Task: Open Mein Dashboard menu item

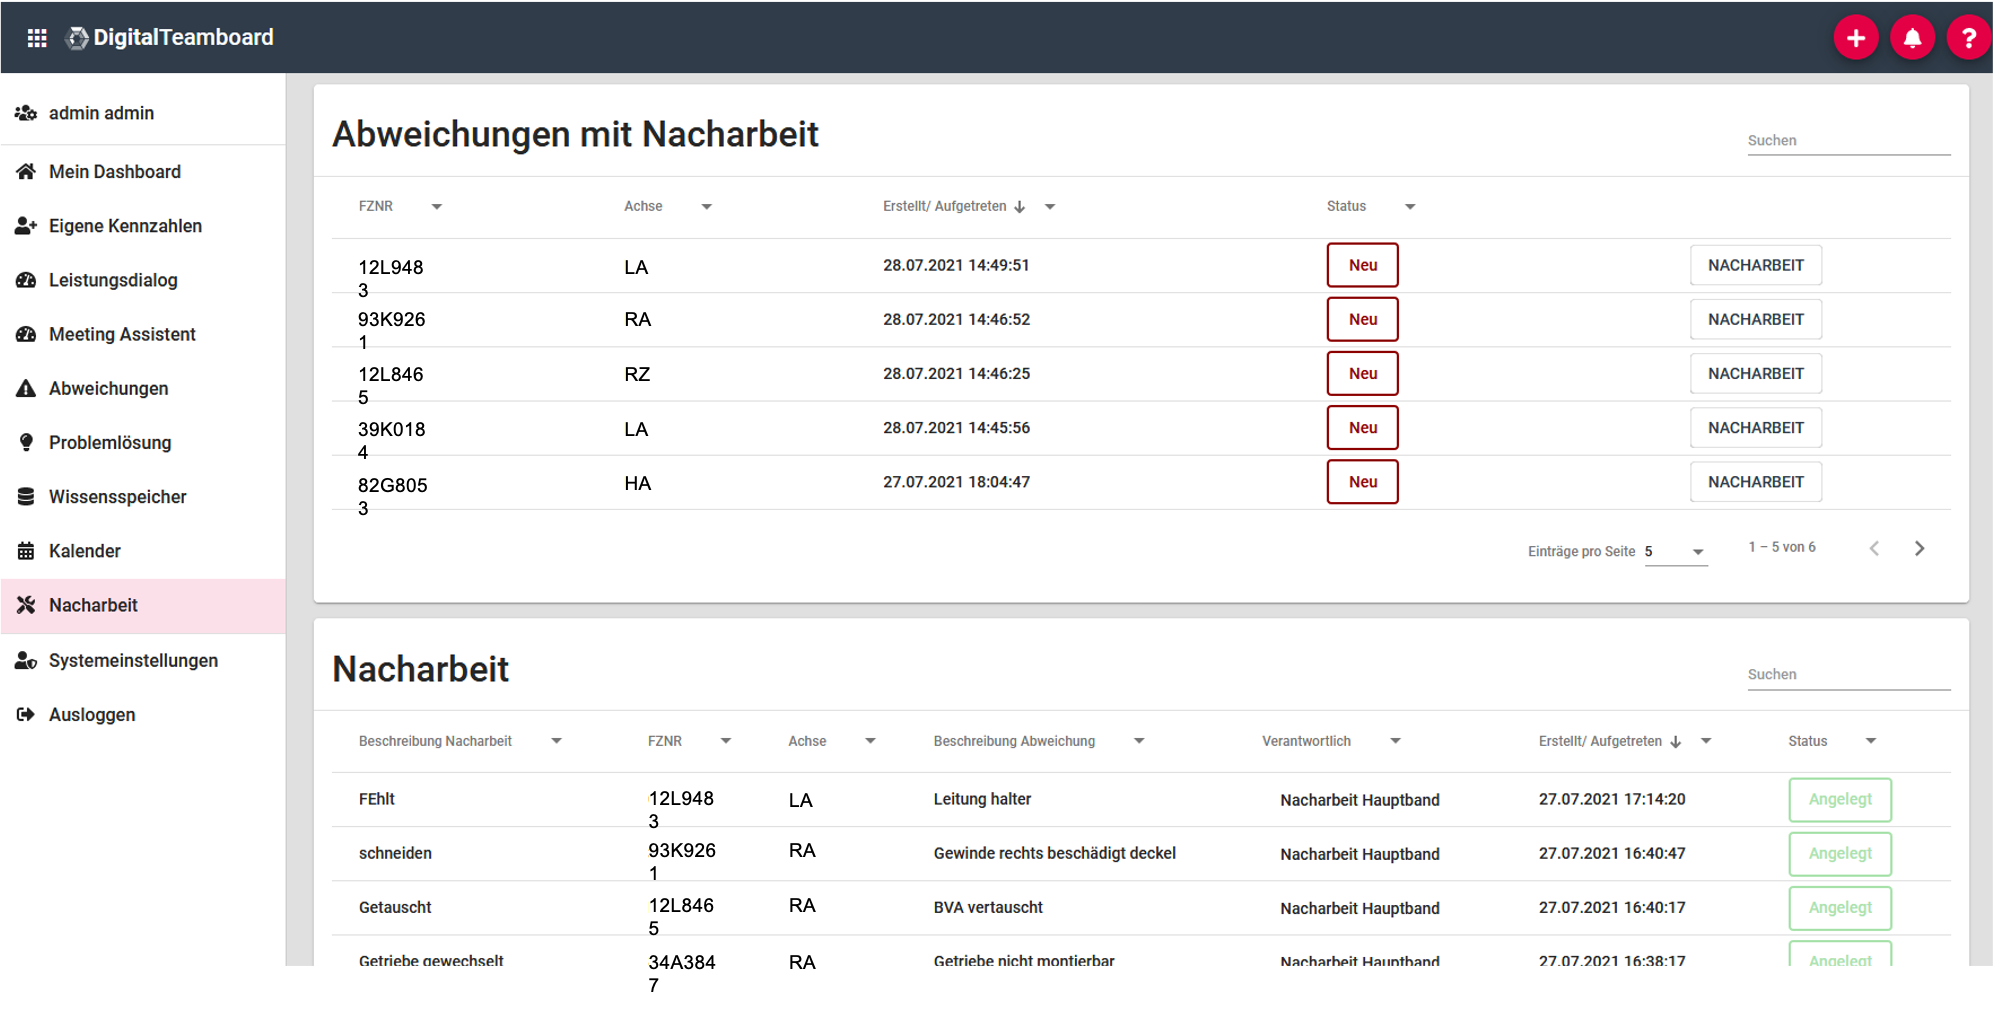Action: tap(143, 171)
